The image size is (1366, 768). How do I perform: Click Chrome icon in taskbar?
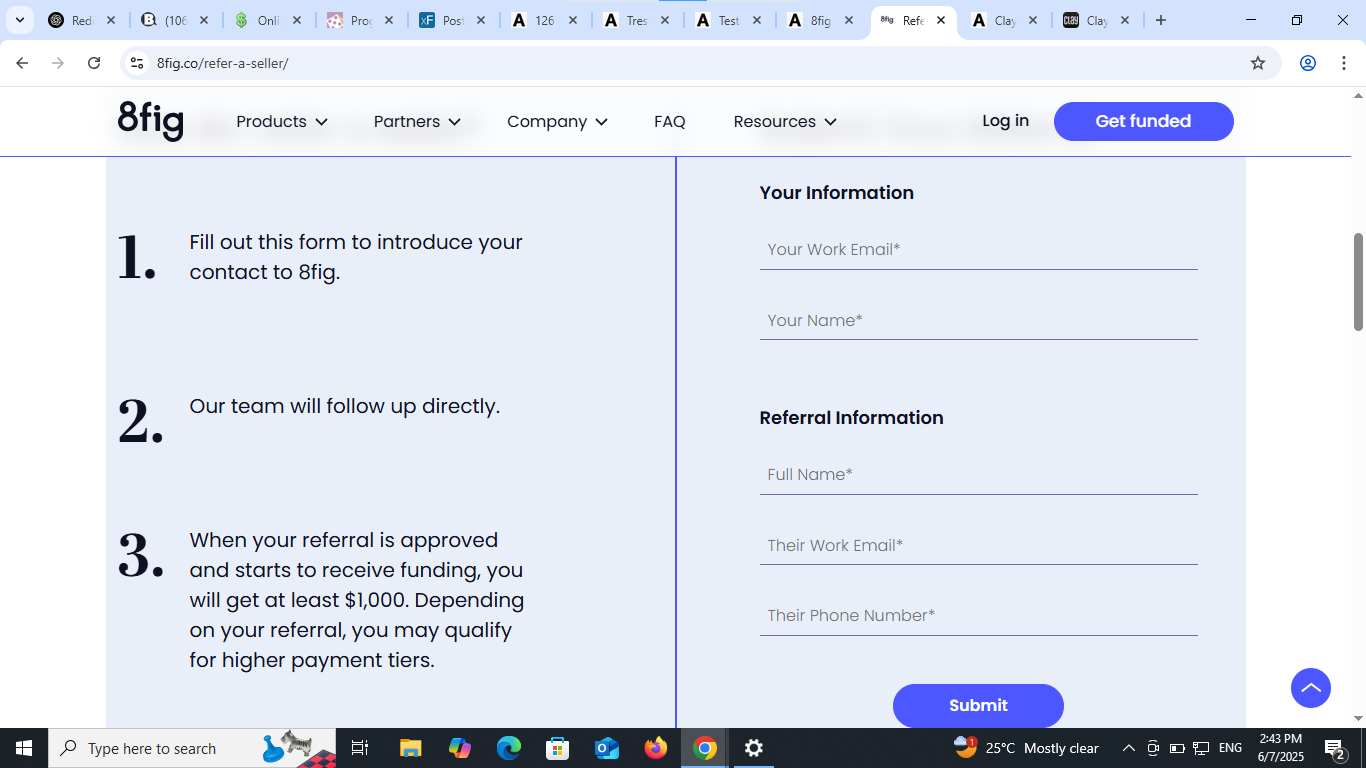(705, 748)
